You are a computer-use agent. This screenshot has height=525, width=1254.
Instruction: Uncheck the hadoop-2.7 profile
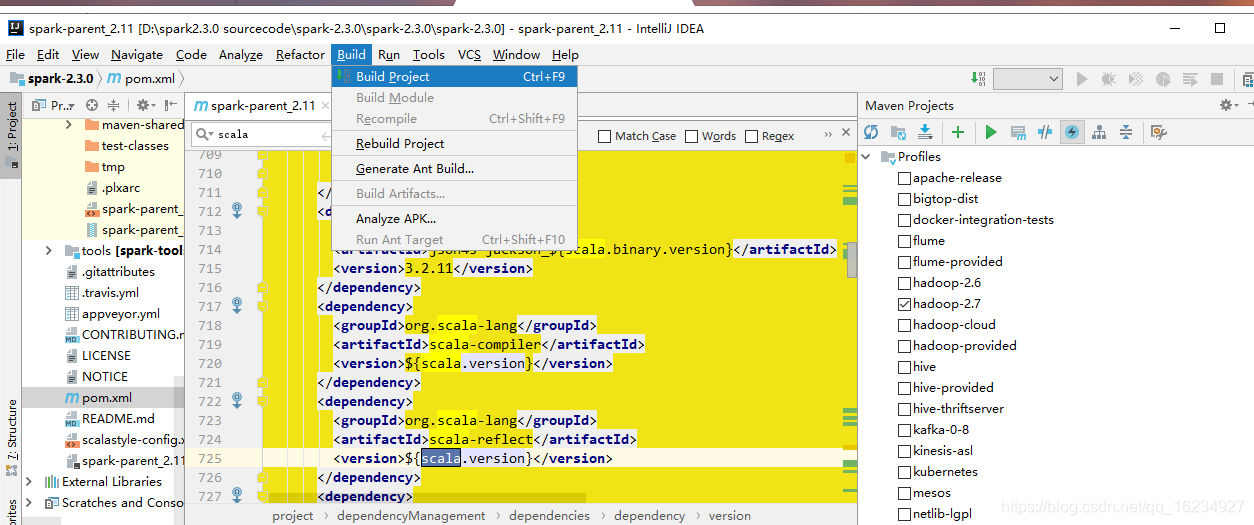[904, 304]
